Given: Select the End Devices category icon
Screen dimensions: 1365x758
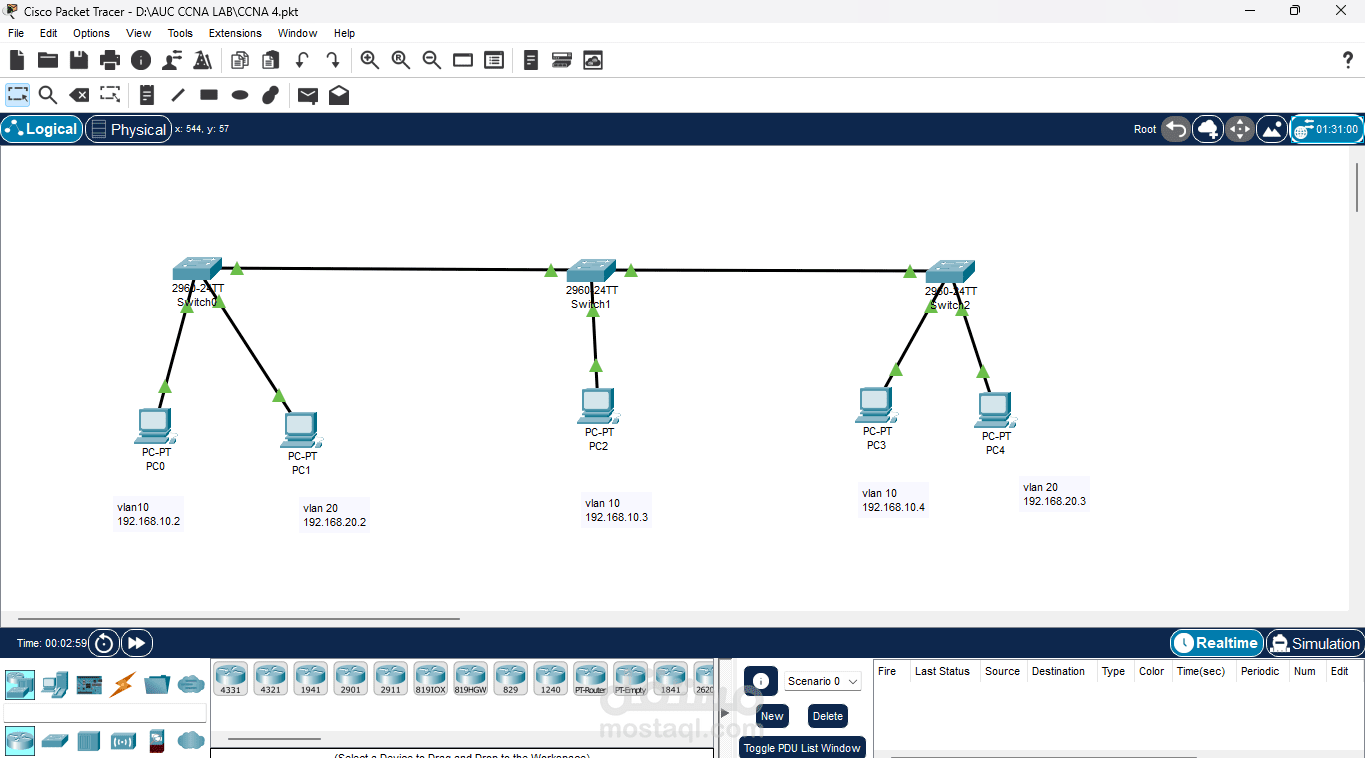Looking at the screenshot, I should point(54,685).
